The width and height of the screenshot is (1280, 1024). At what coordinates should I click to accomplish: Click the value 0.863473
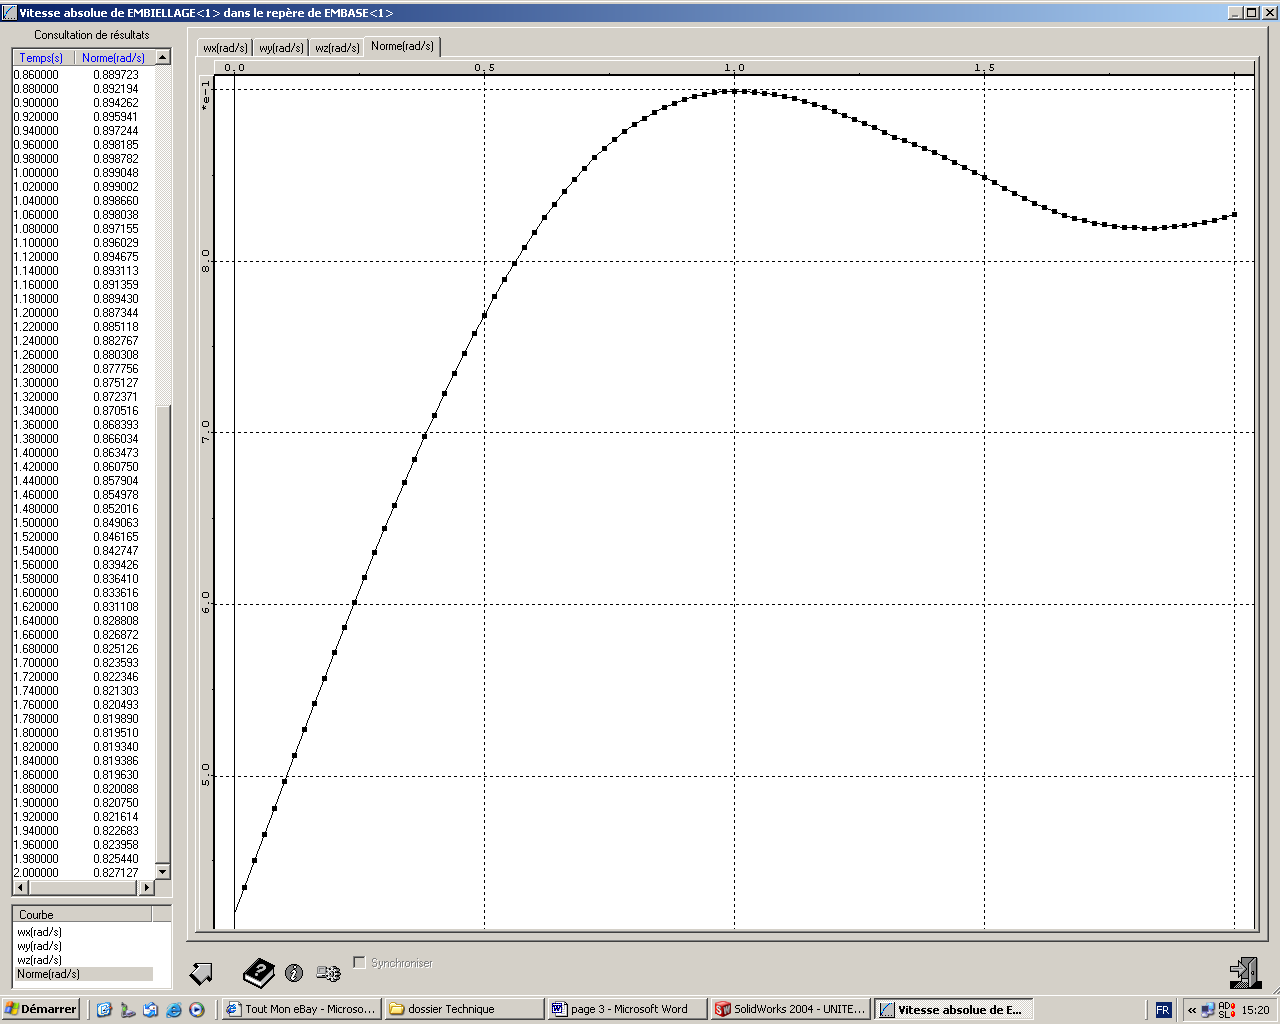pos(116,453)
